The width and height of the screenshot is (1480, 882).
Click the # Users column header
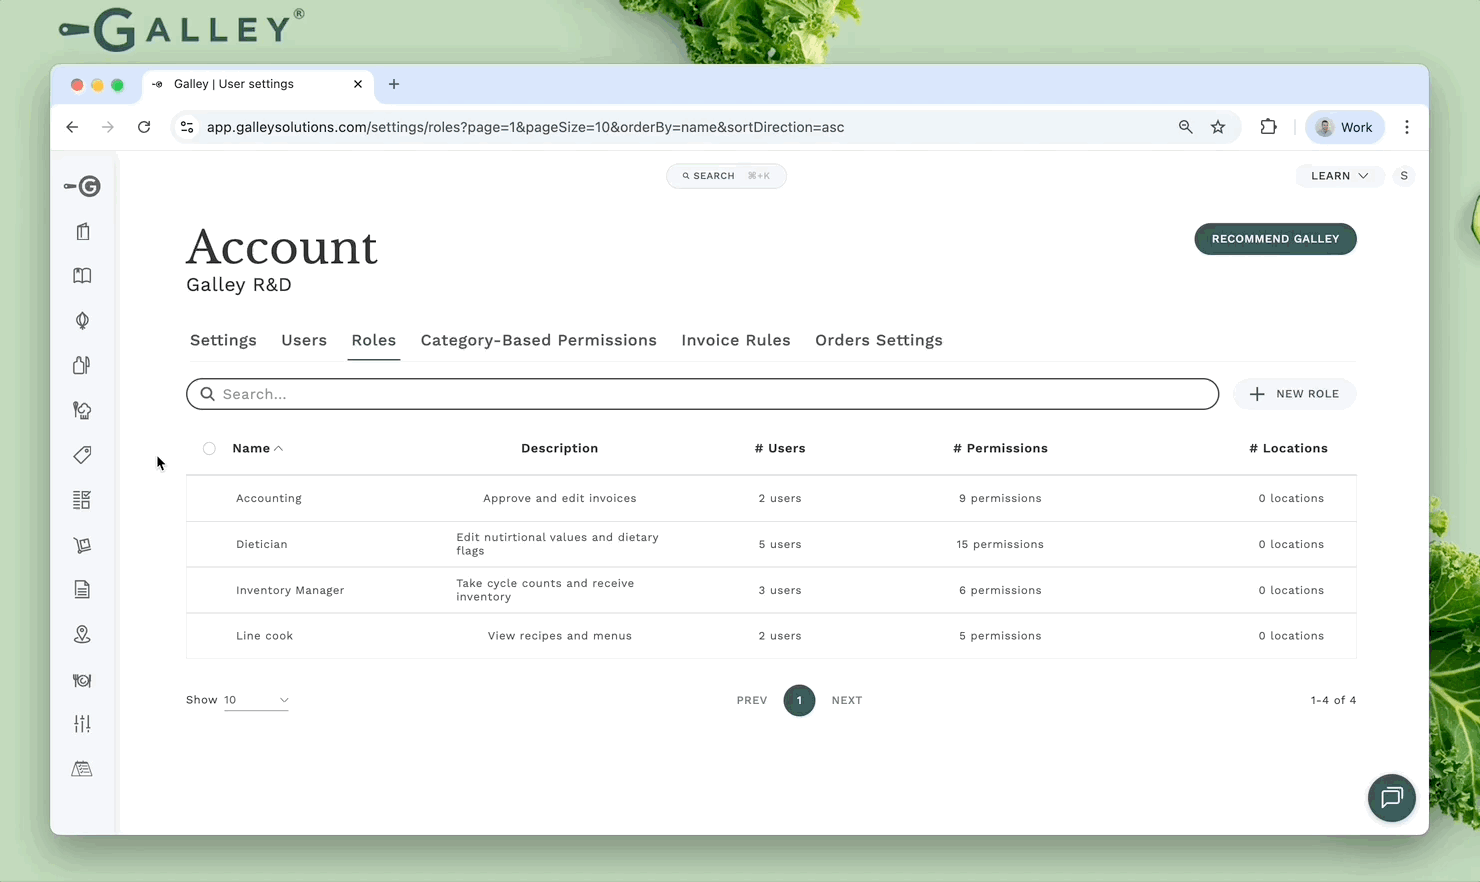pyautogui.click(x=780, y=448)
